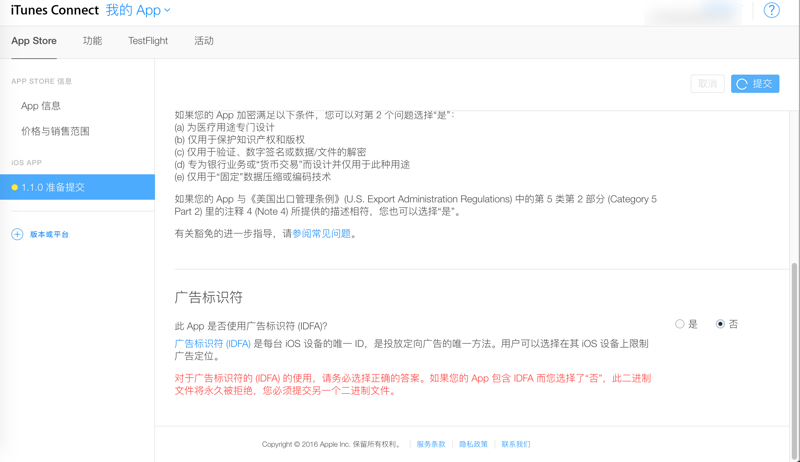Open the 活动 tab
Image resolution: width=800 pixels, height=462 pixels.
click(204, 41)
